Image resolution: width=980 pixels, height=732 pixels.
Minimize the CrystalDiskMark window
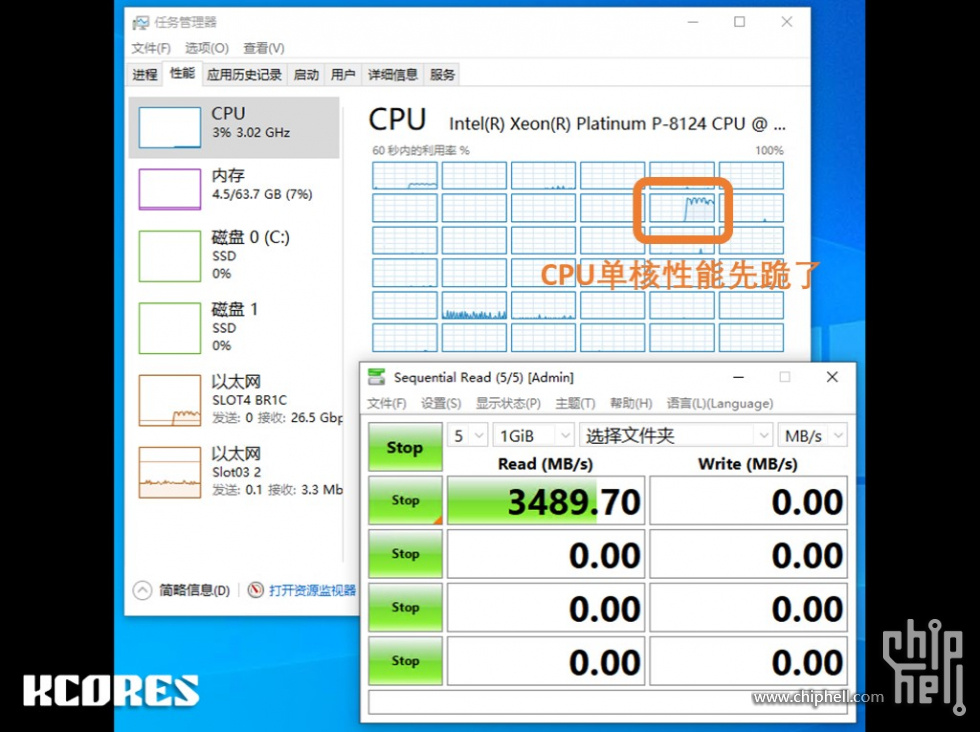738,377
